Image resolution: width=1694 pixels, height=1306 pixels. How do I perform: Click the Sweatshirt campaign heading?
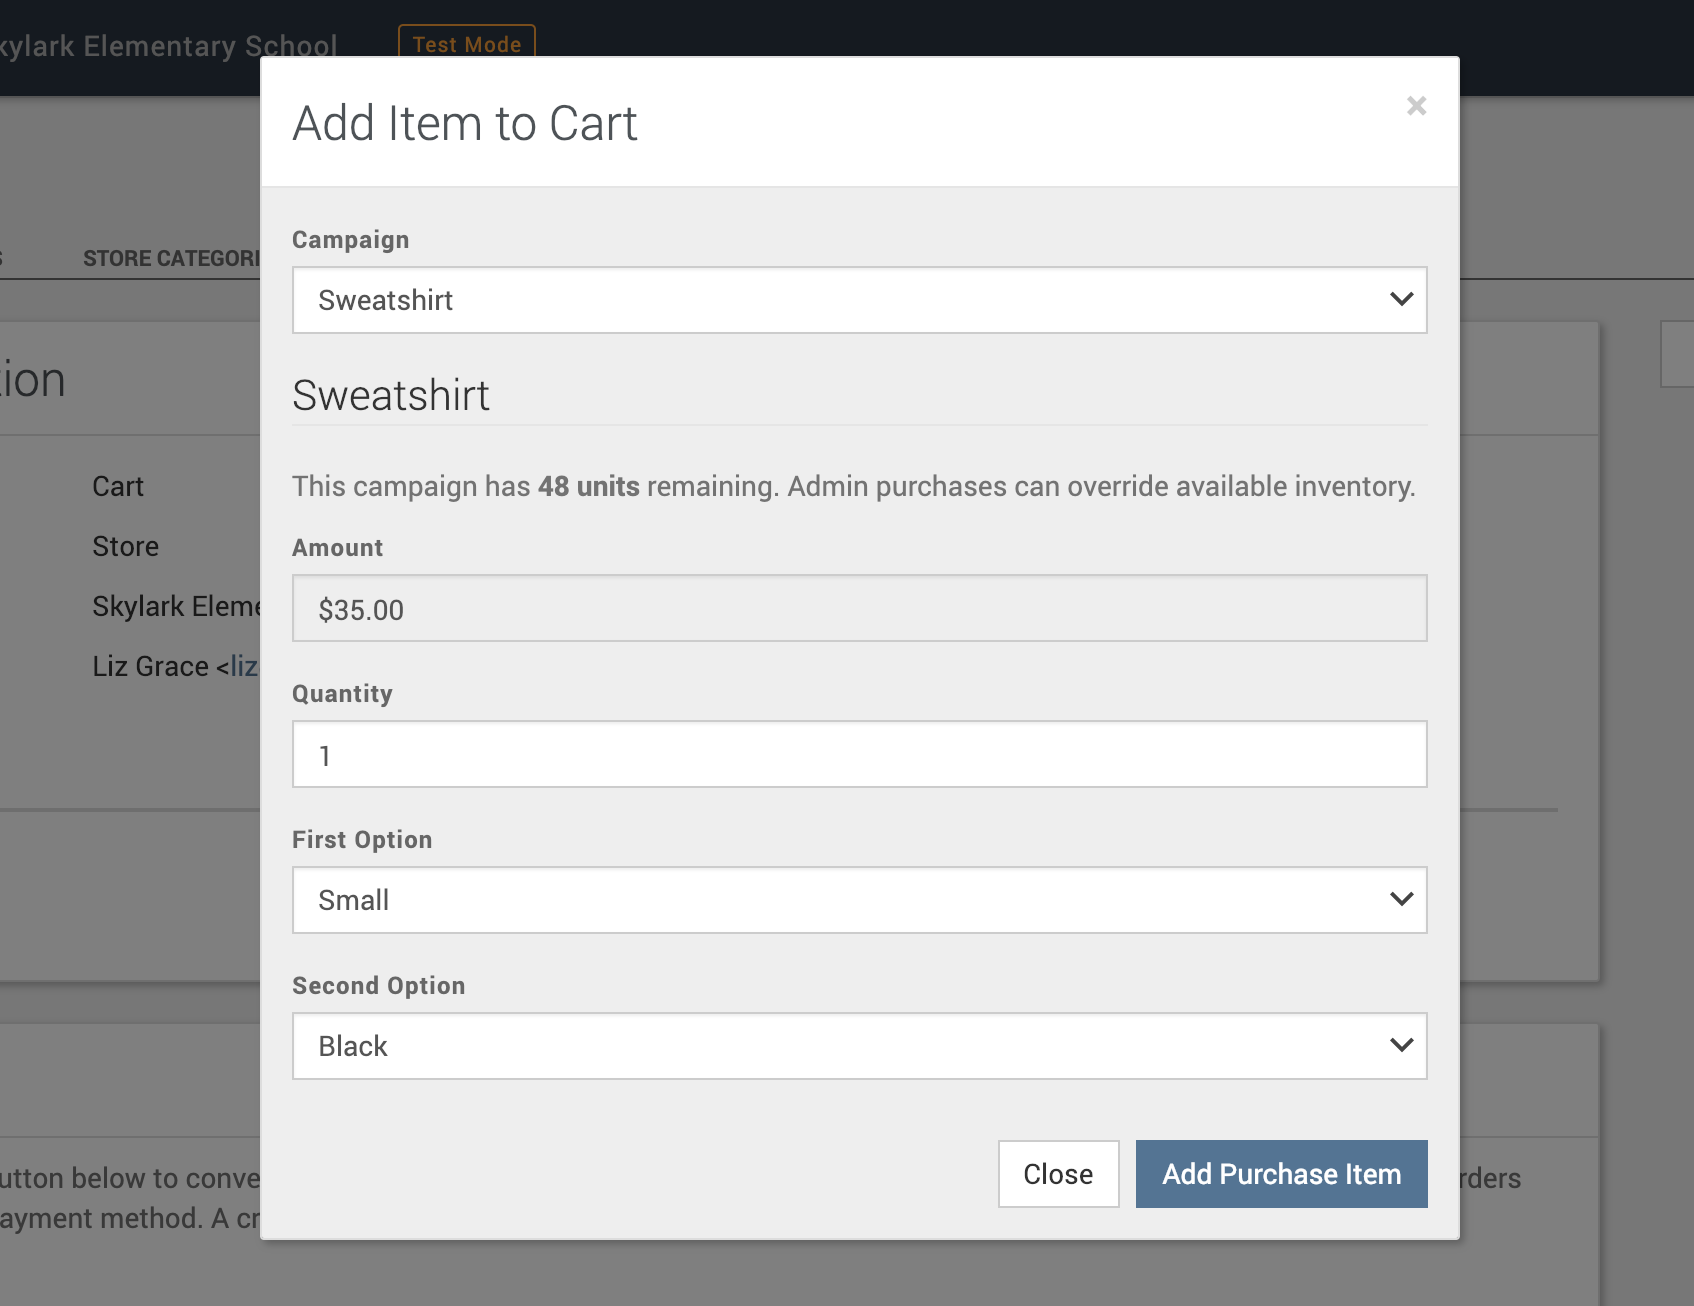391,395
